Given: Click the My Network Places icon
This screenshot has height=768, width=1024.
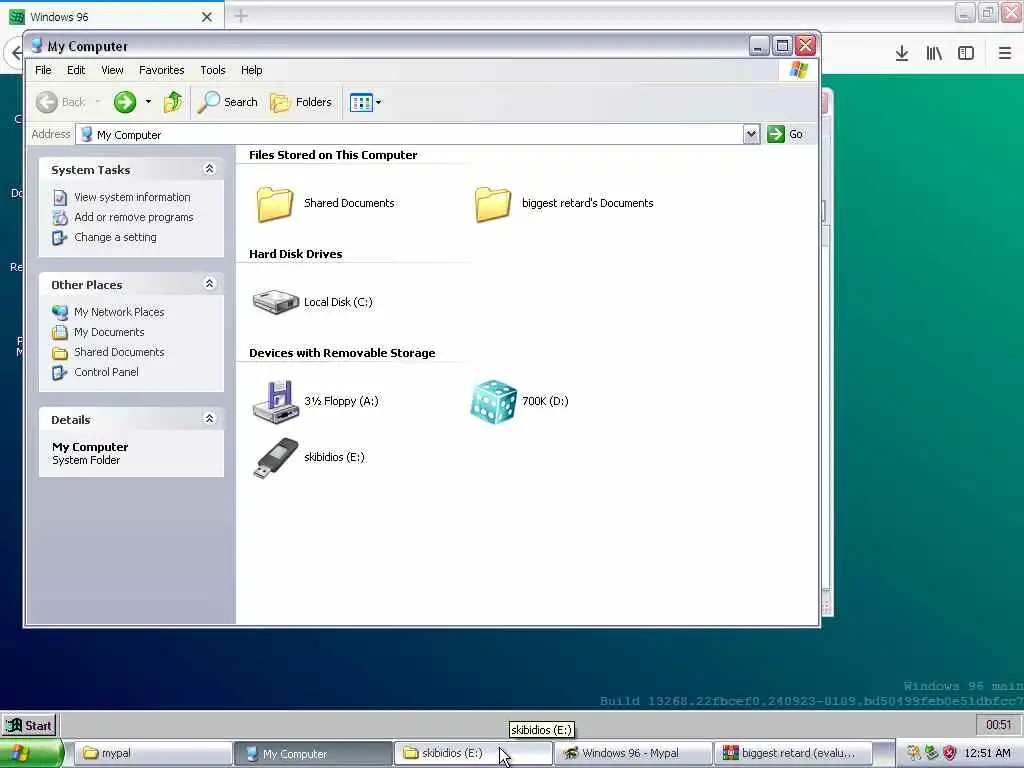Looking at the screenshot, I should pos(60,312).
